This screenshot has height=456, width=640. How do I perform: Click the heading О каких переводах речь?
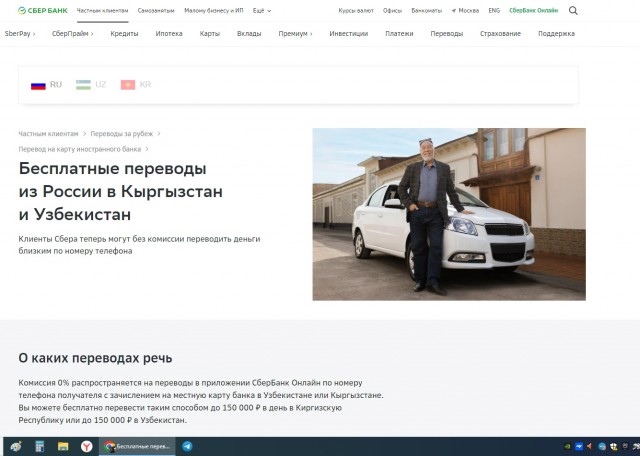pyautogui.click(x=95, y=358)
